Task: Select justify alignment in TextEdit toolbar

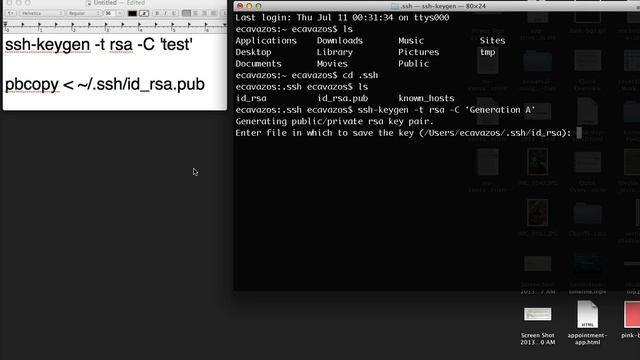Action: click(x=213, y=13)
